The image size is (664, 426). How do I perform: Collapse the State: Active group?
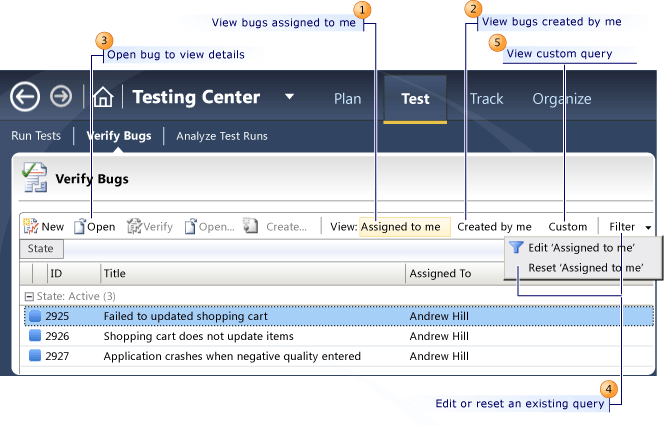tap(29, 296)
